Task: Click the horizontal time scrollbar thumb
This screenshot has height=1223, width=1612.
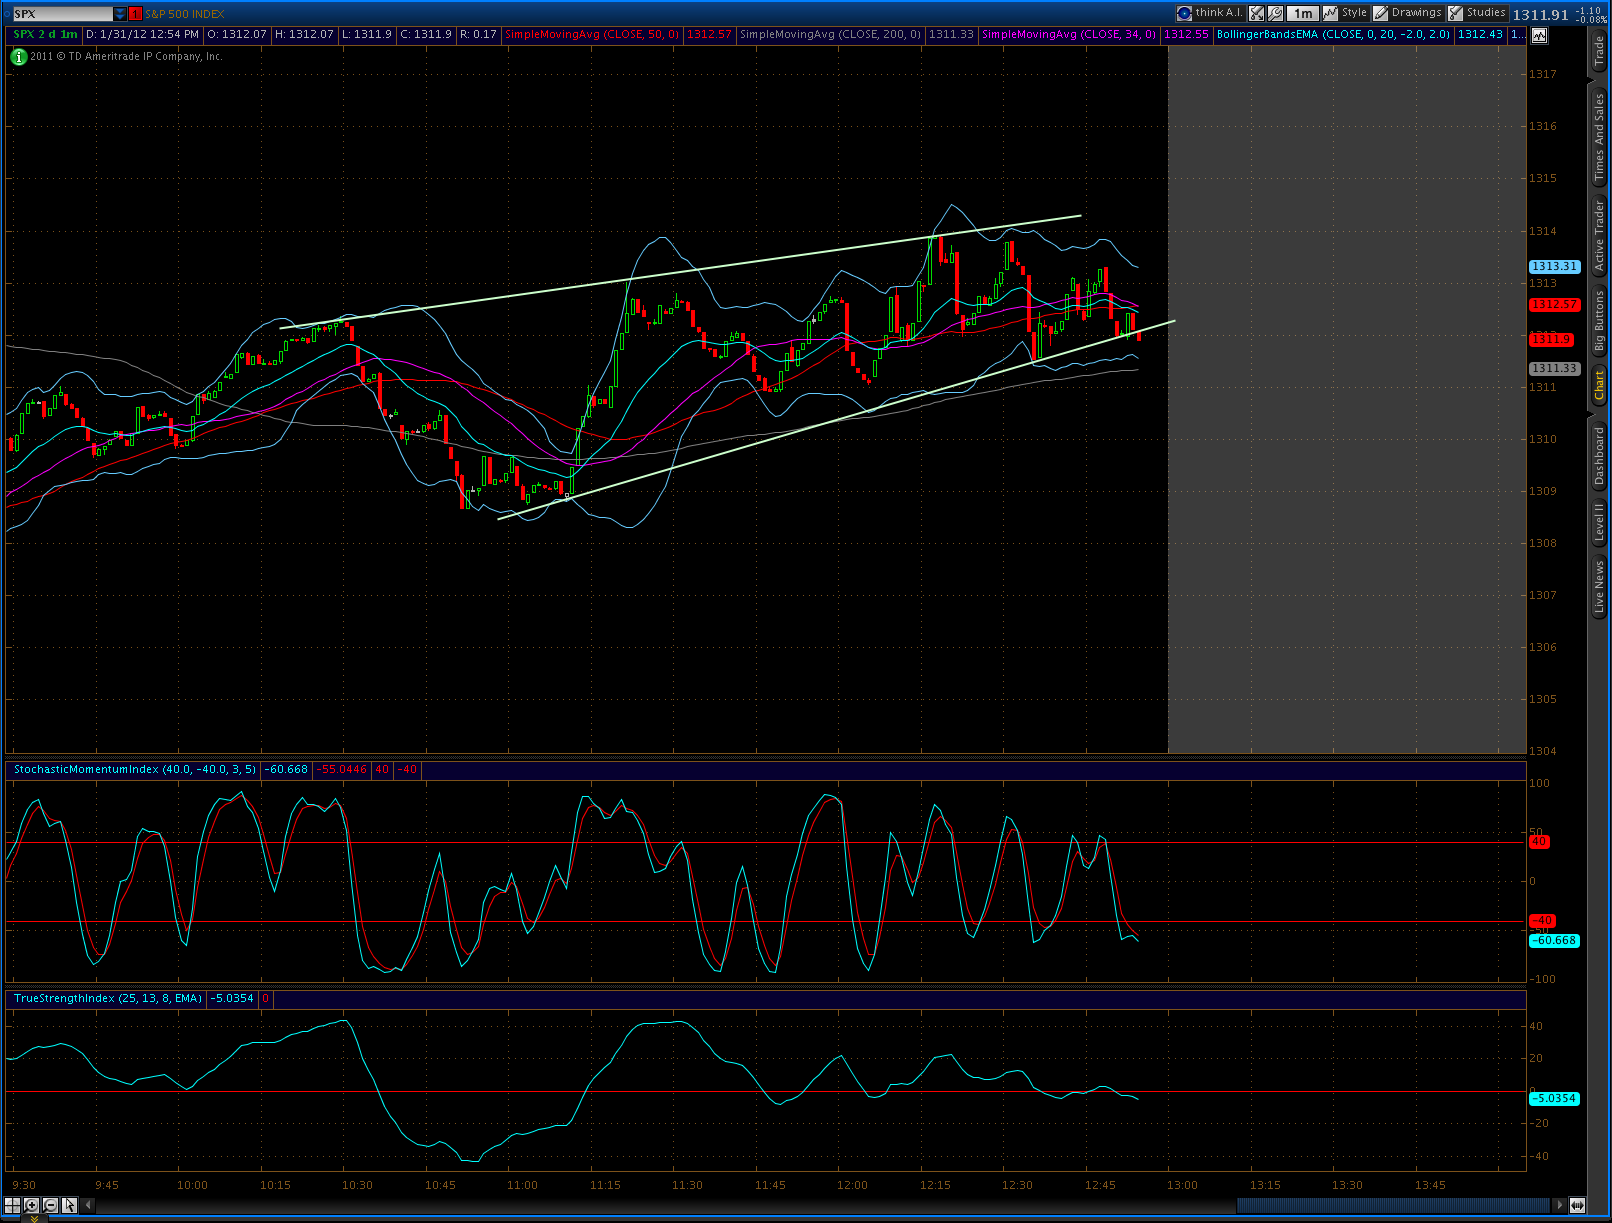Action: [1393, 1205]
